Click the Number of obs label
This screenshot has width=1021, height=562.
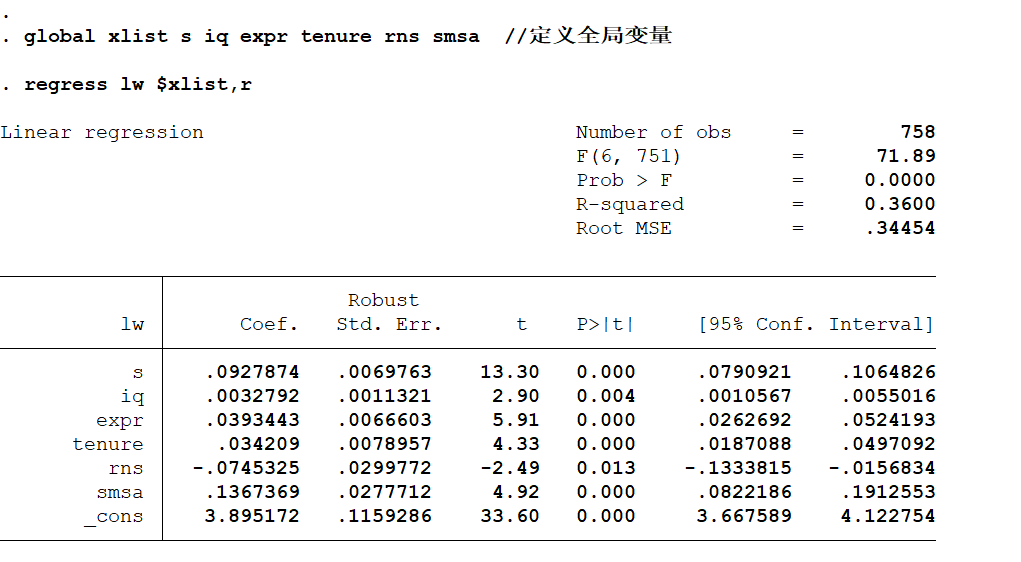pyautogui.click(x=653, y=132)
